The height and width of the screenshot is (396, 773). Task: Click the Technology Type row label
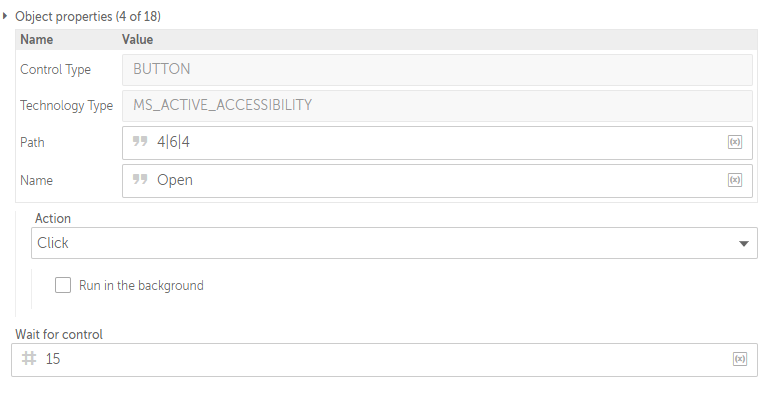[x=67, y=106]
